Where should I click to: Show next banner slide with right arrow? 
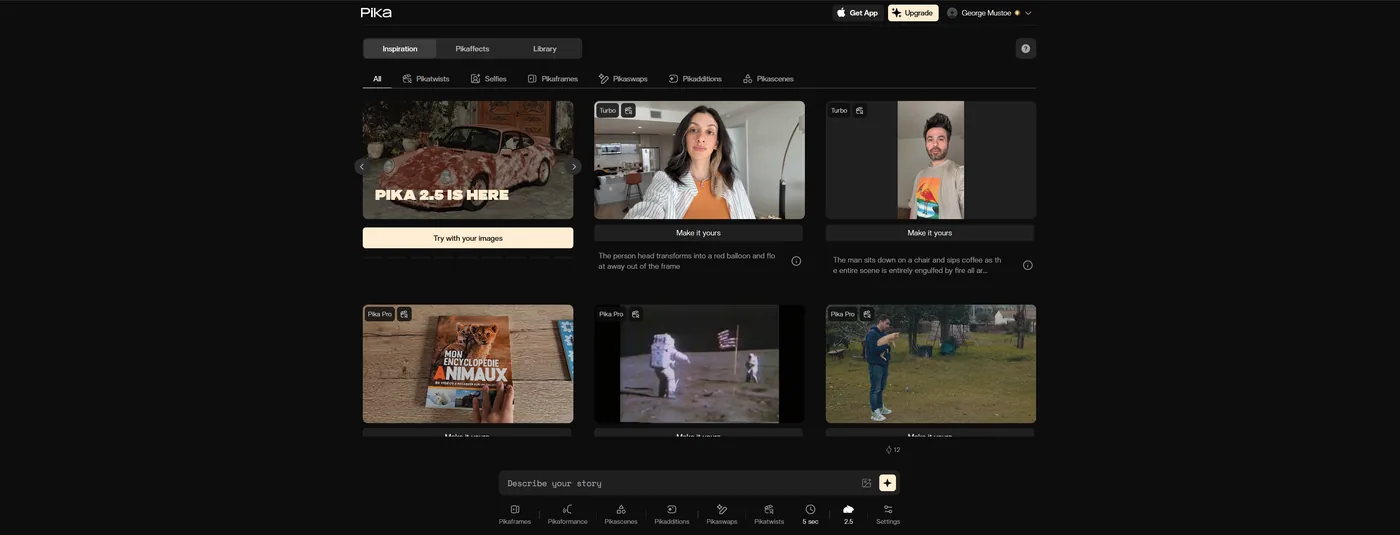(574, 167)
